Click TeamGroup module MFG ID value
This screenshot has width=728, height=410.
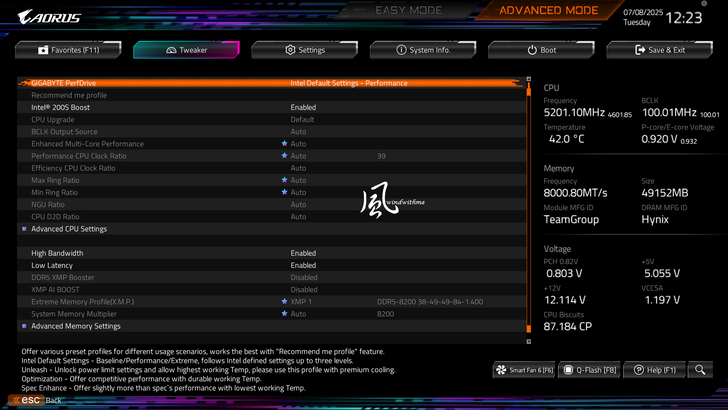point(571,219)
